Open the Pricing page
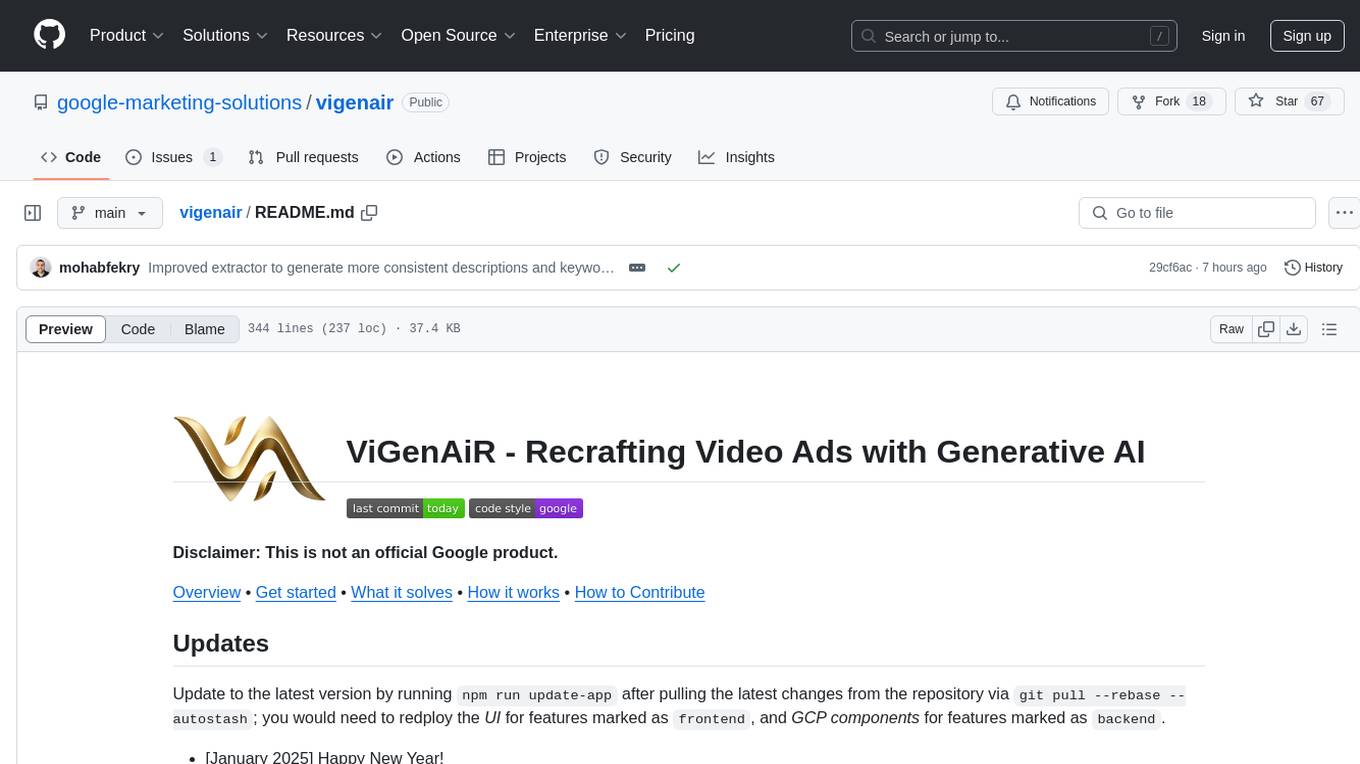 click(670, 35)
